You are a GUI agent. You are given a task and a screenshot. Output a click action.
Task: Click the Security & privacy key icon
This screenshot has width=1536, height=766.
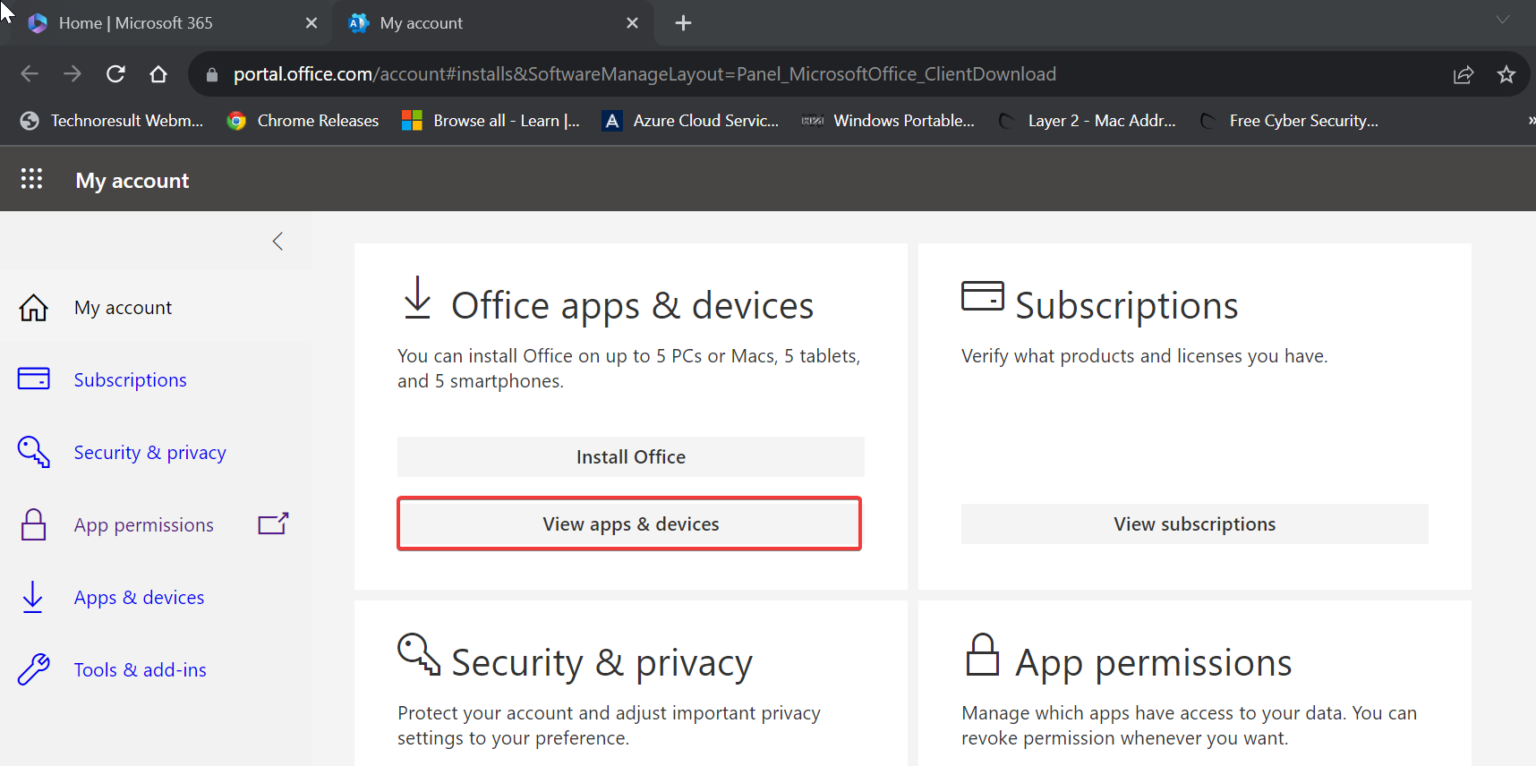[33, 452]
